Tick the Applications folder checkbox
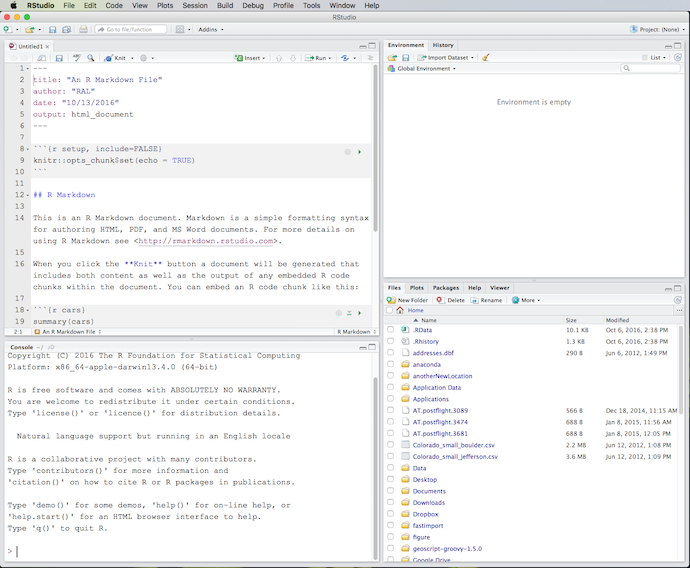The width and height of the screenshot is (690, 568). click(x=390, y=399)
